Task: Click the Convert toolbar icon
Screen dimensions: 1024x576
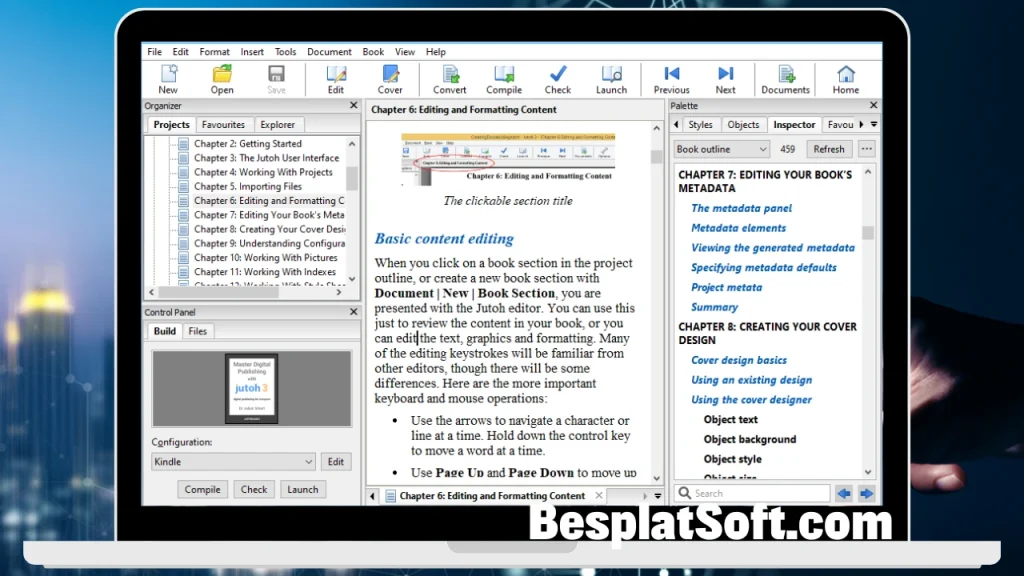Action: [x=450, y=79]
